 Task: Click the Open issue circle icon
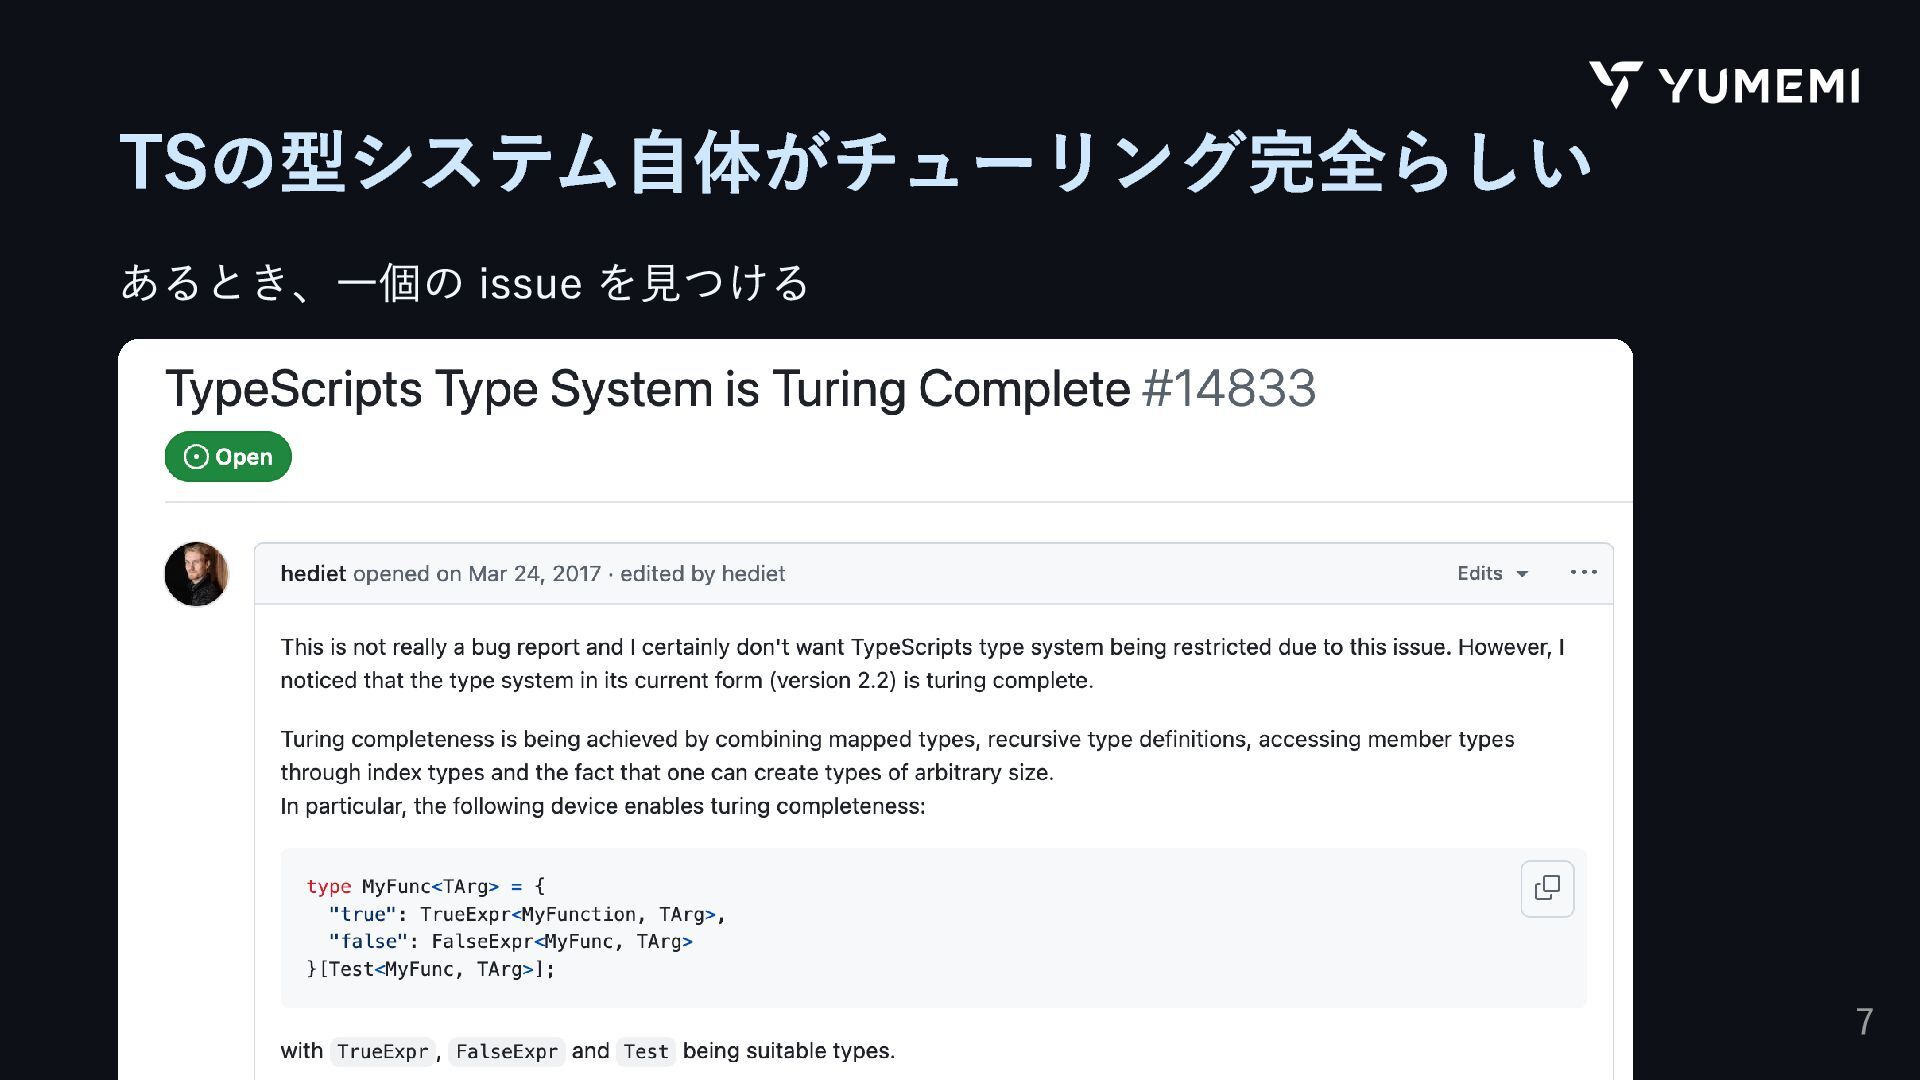click(x=197, y=457)
